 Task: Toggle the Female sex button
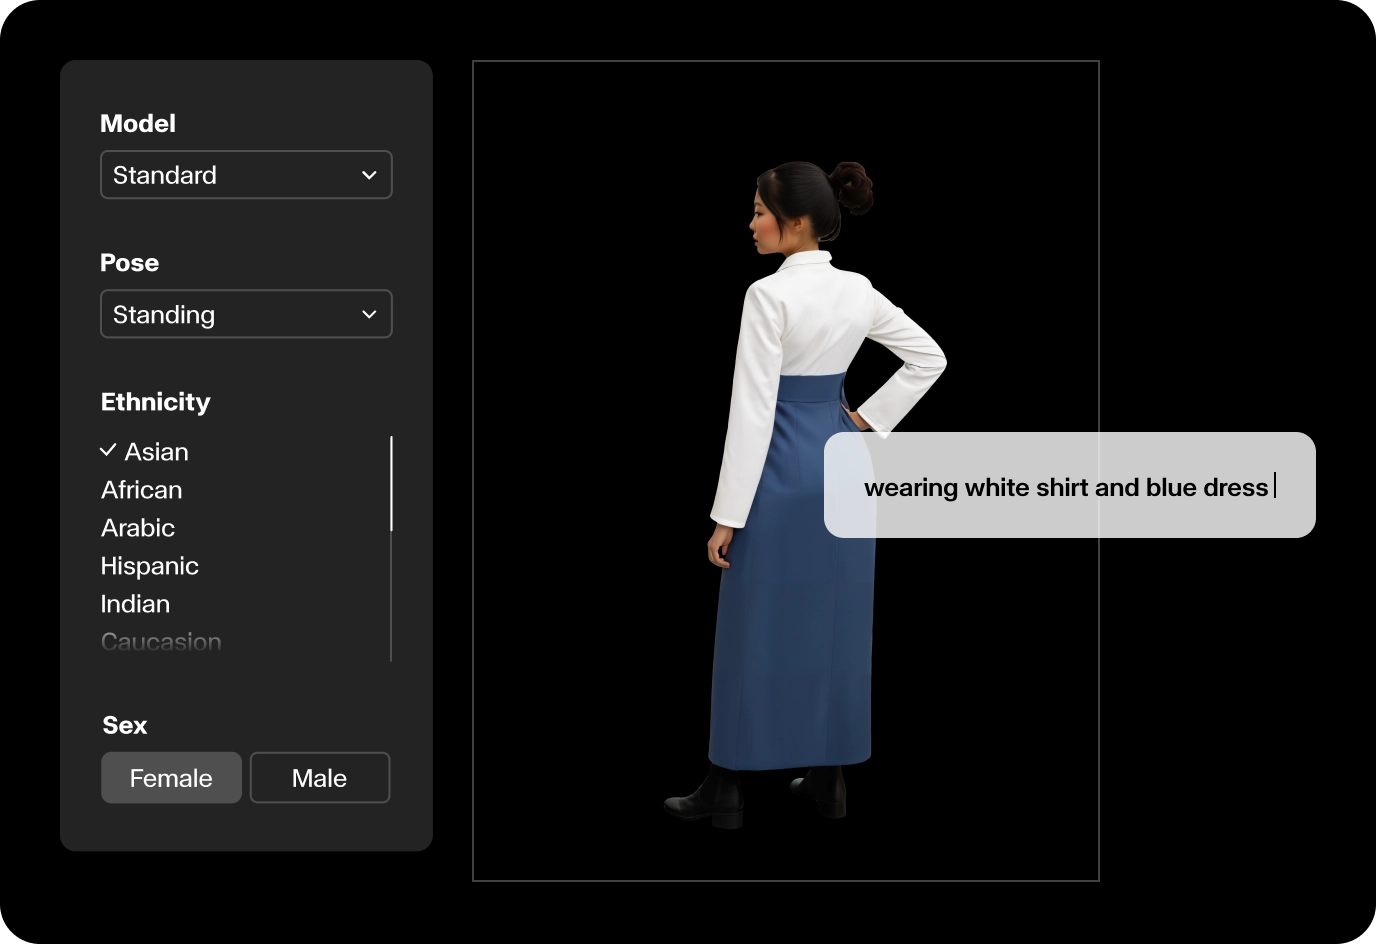[x=171, y=777]
